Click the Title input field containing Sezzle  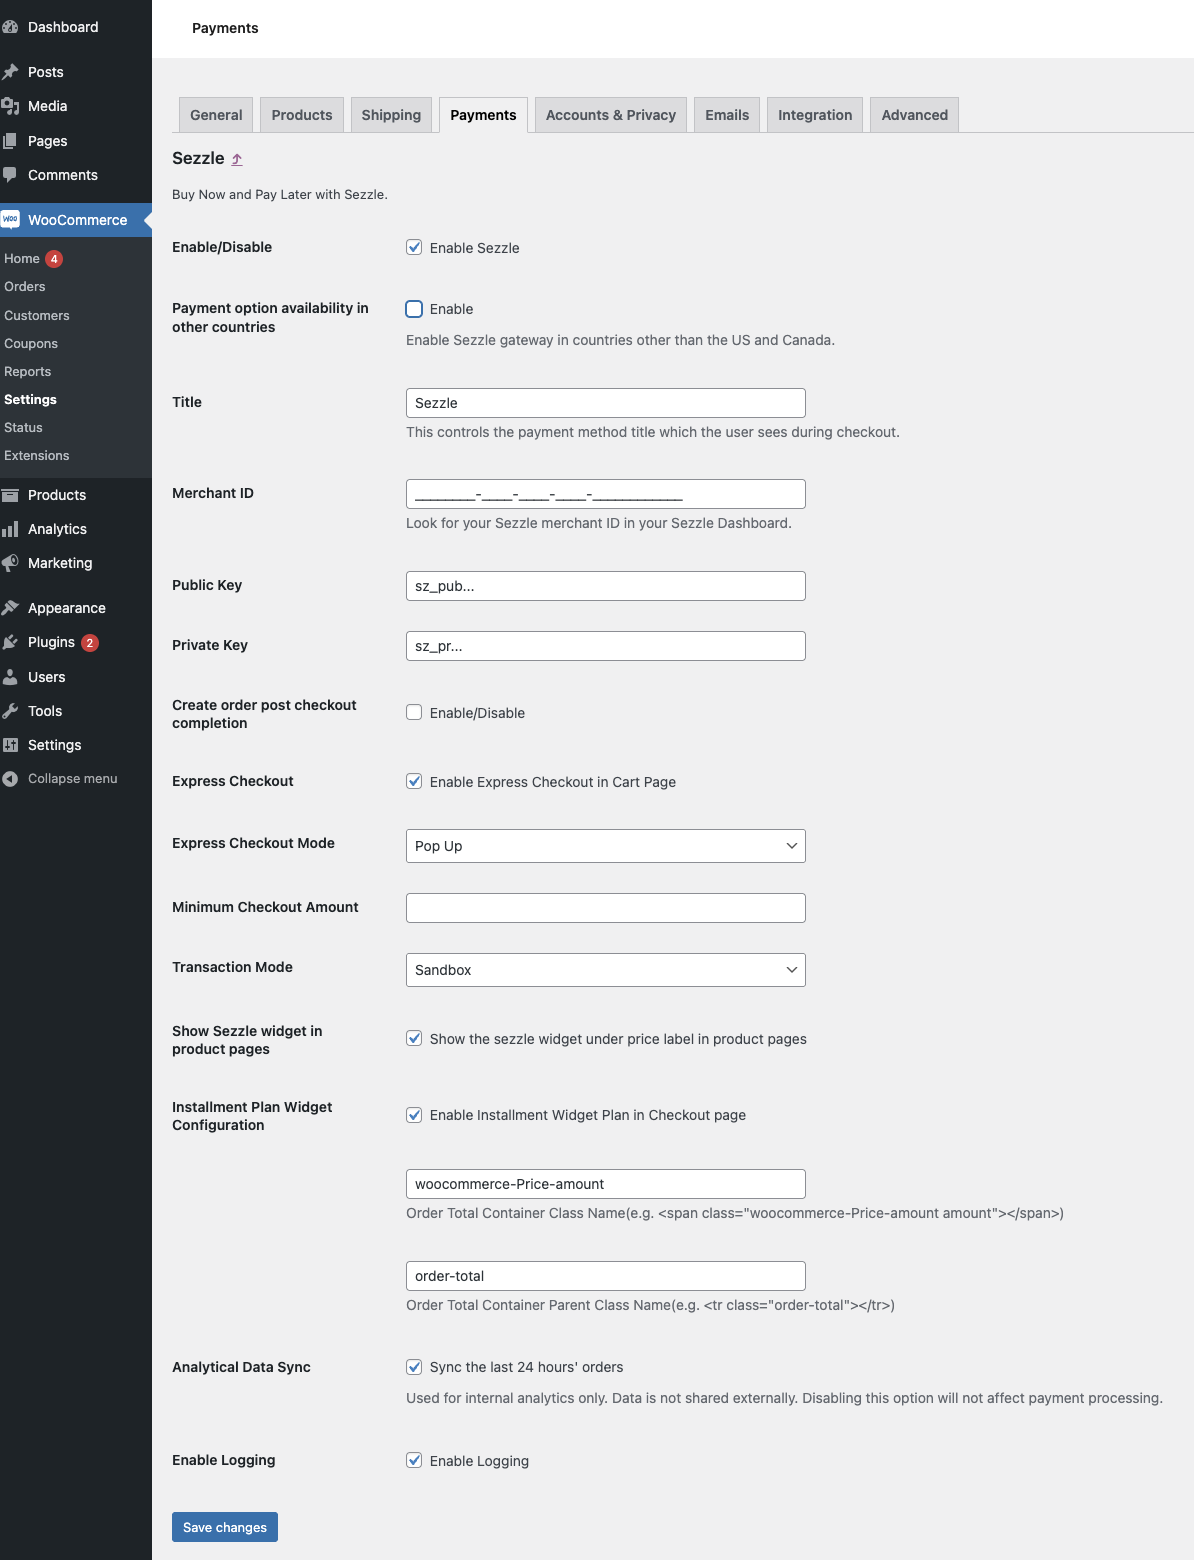(606, 403)
